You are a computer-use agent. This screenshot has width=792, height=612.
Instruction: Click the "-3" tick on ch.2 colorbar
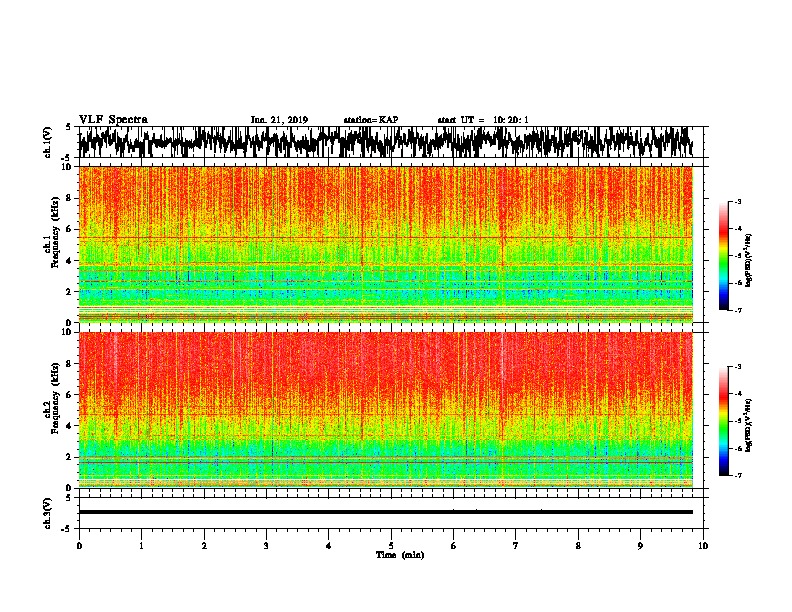pyautogui.click(x=737, y=367)
